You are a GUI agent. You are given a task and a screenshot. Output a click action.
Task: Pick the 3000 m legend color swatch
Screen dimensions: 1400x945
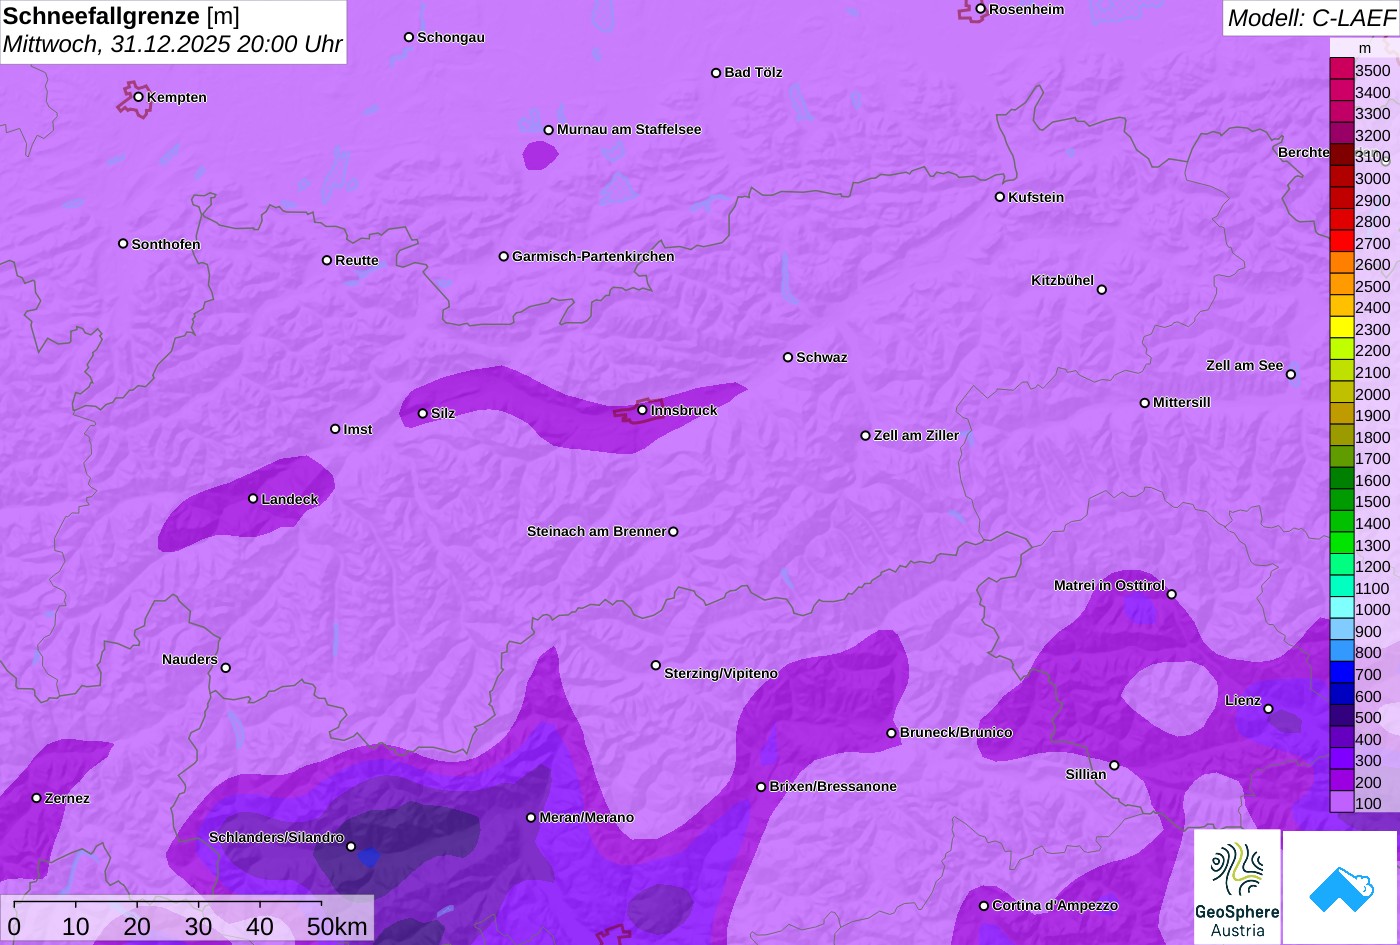point(1341,178)
